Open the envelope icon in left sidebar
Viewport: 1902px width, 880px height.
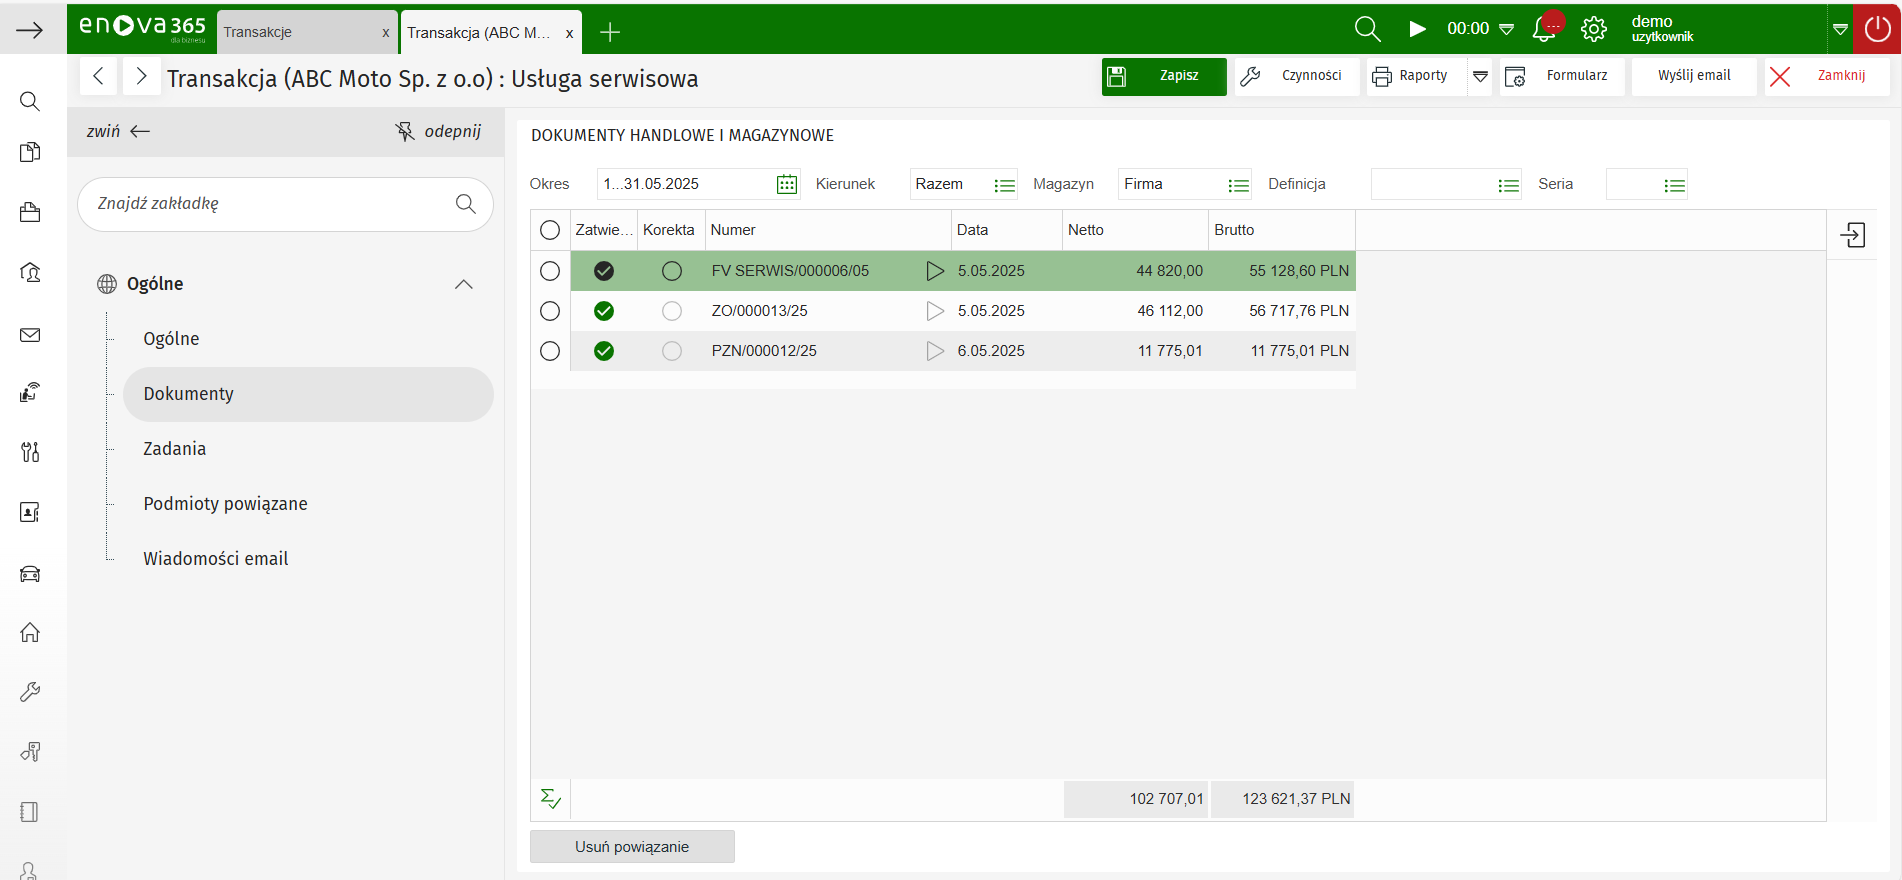point(30,335)
